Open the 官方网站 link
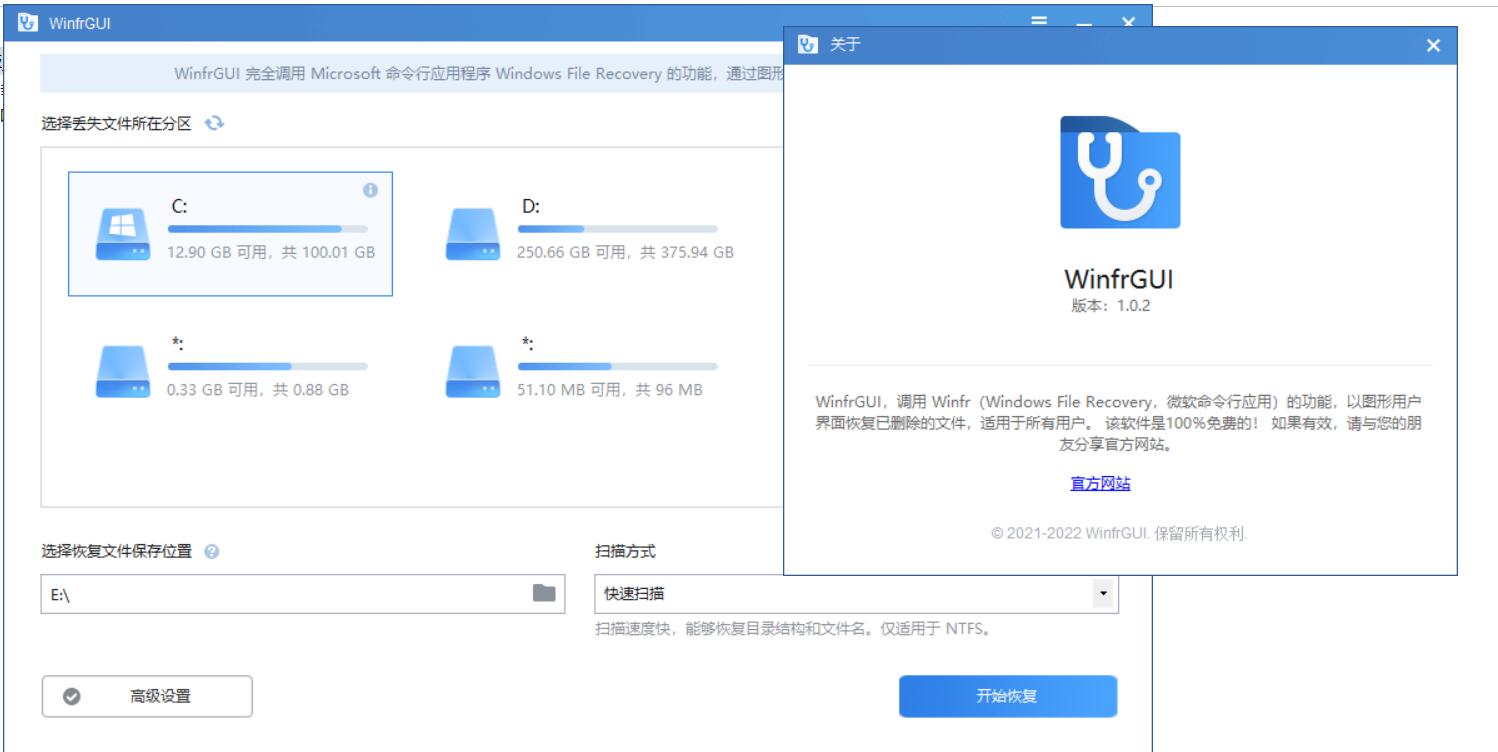The height and width of the screenshot is (752, 1498). (1100, 484)
